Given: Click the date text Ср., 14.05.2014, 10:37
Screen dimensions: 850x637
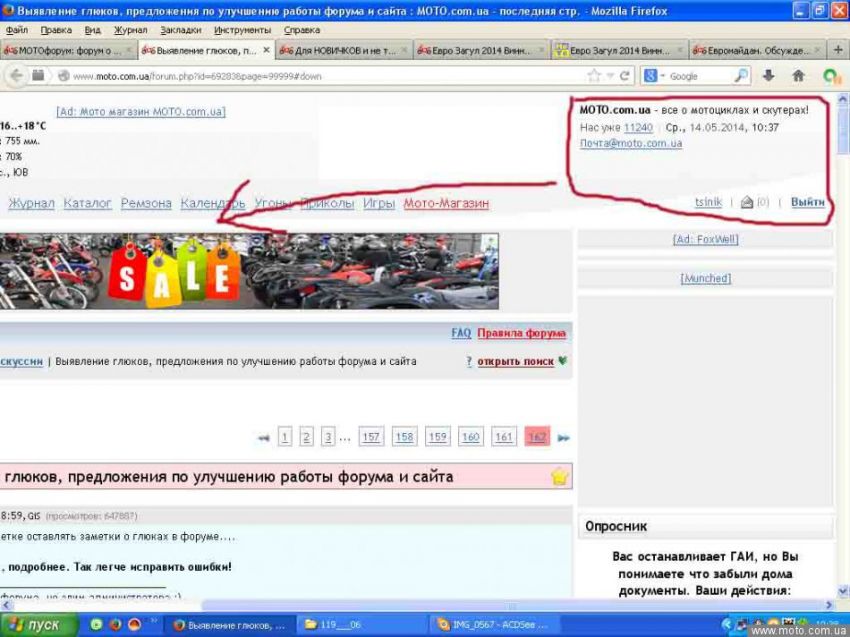Looking at the screenshot, I should pos(722,127).
